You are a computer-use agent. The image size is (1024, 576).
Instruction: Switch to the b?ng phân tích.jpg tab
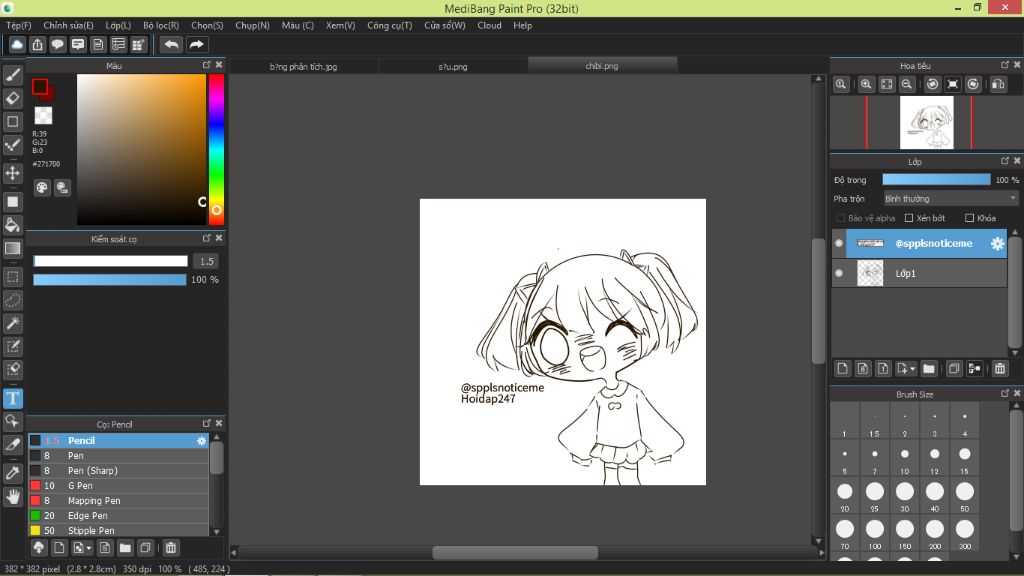304,66
